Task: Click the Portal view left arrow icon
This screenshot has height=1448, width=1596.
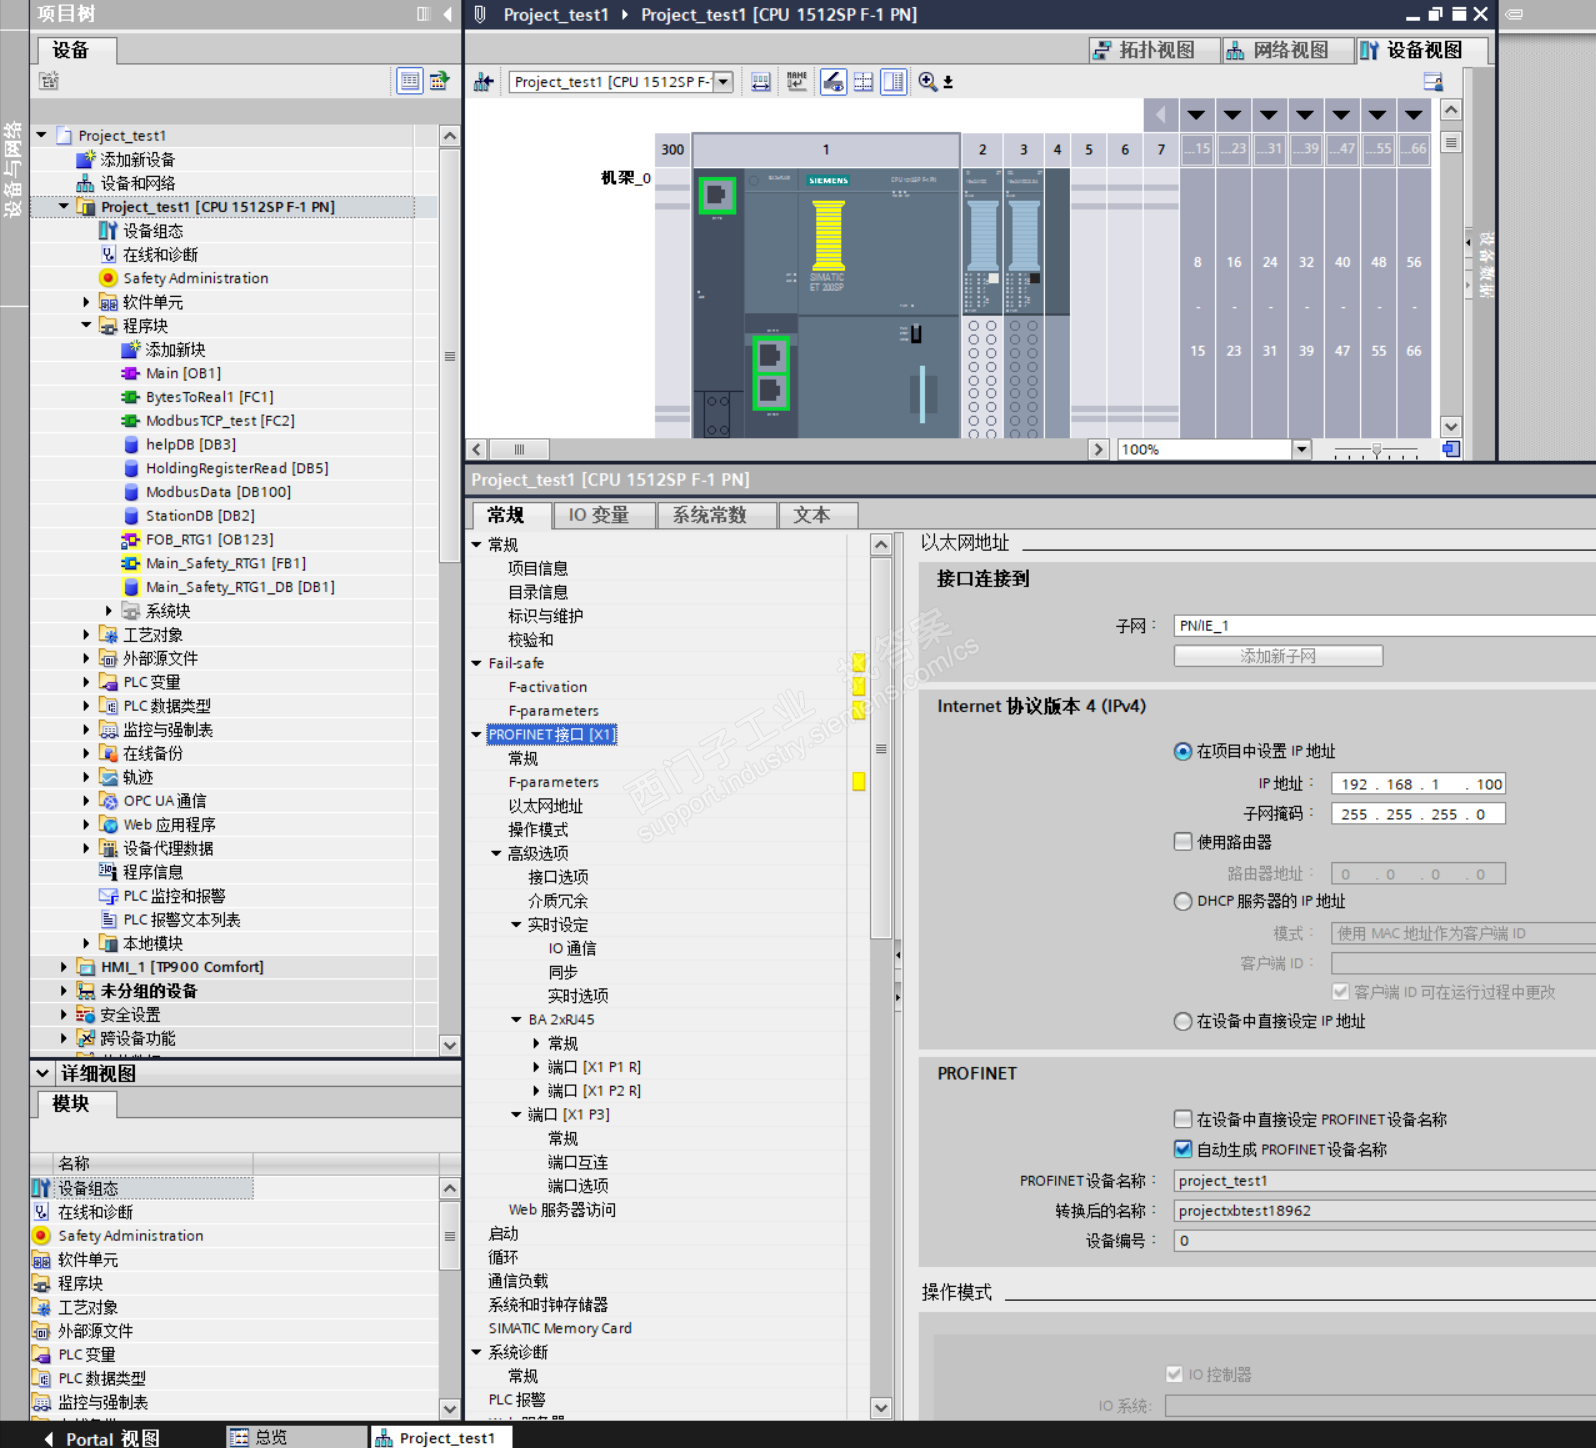Action: tap(48, 1438)
